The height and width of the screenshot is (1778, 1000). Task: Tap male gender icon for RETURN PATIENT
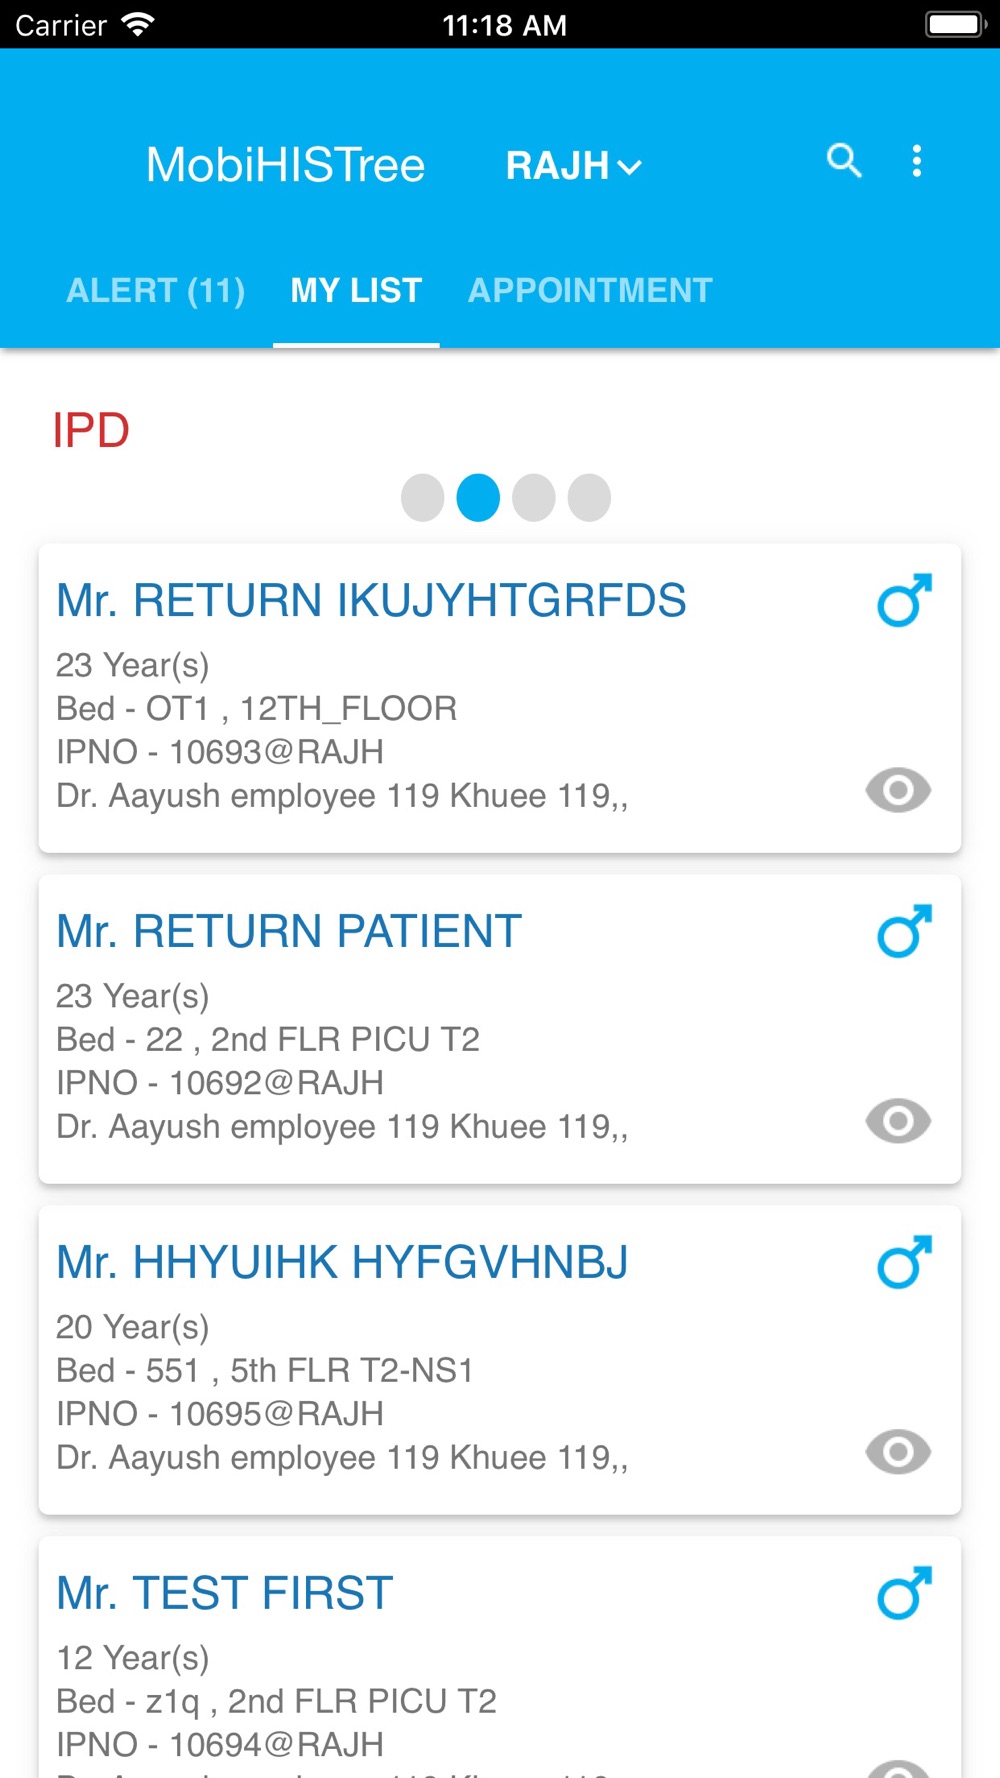click(904, 931)
